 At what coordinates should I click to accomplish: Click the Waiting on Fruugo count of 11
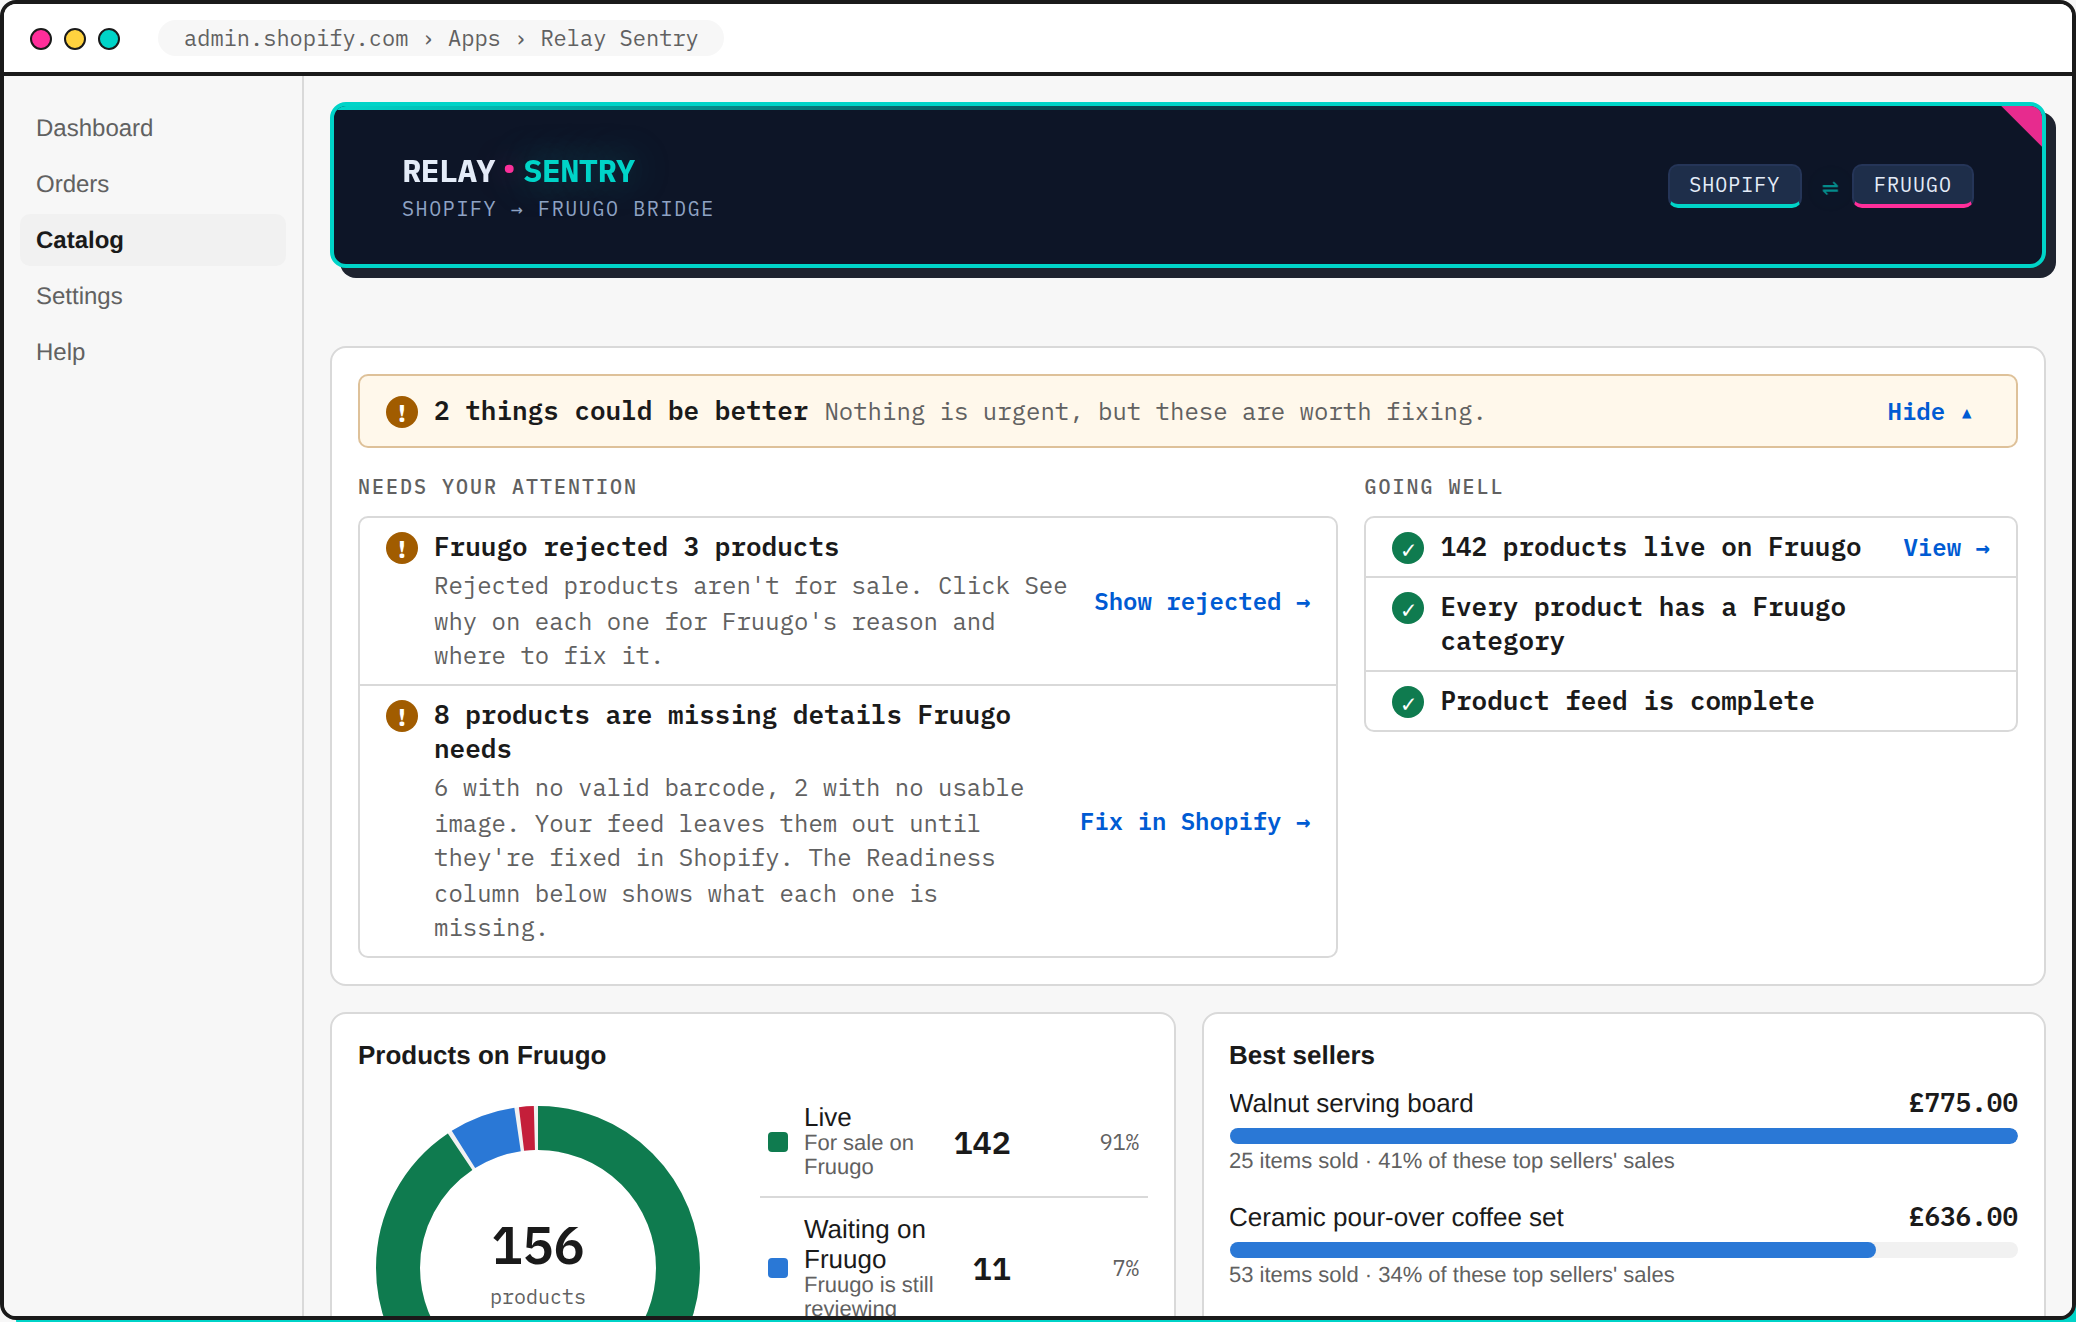coord(992,1269)
